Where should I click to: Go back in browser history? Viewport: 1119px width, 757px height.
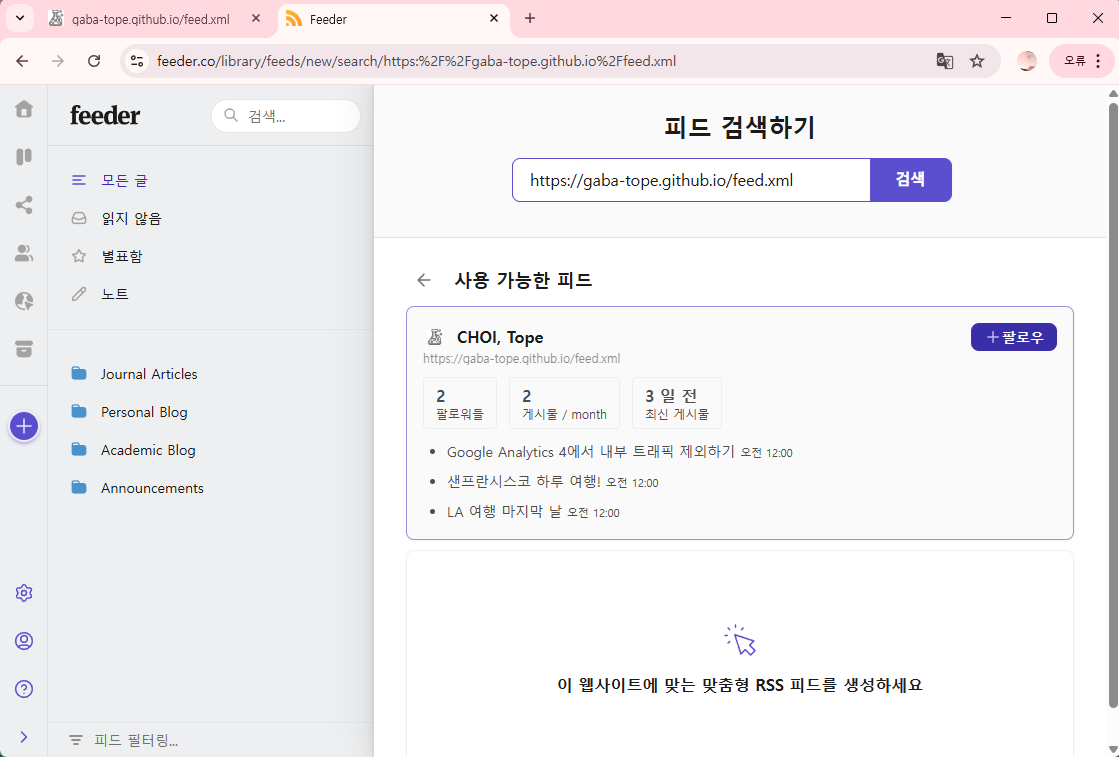pos(22,61)
